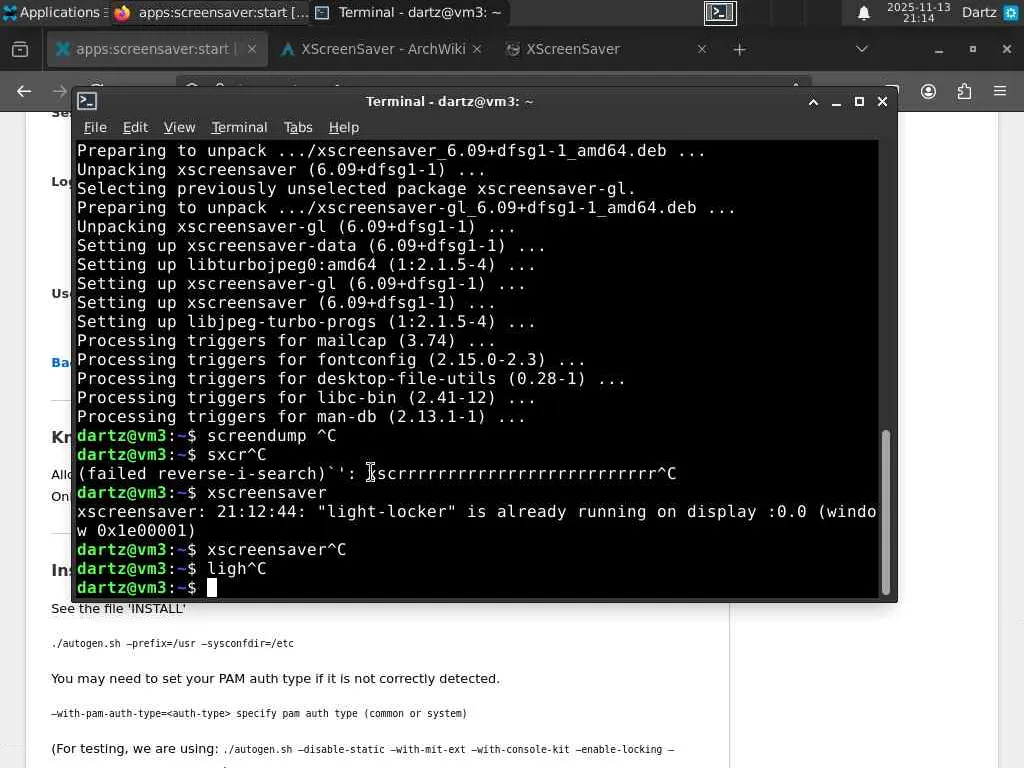Open the Tabs menu in Terminal
This screenshot has height=768, width=1024.
pos(298,127)
